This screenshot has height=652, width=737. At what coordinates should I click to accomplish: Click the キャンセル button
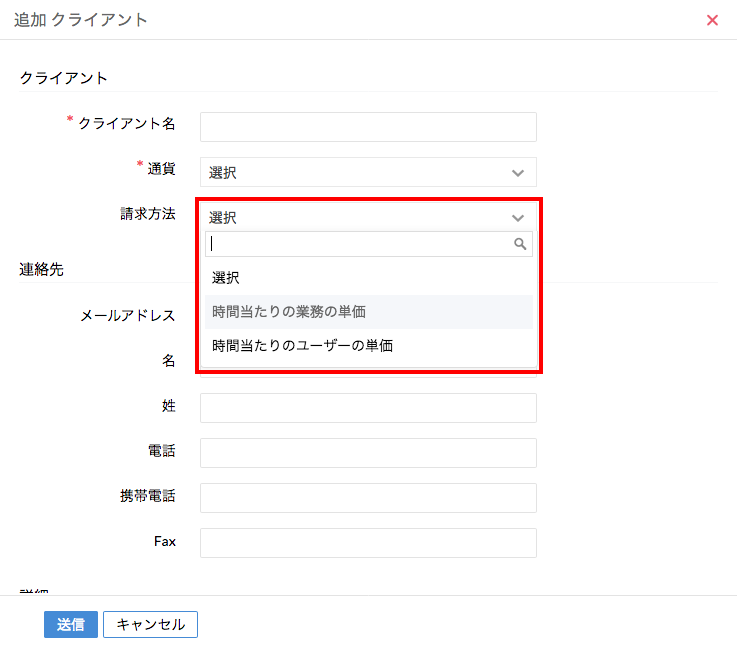150,624
